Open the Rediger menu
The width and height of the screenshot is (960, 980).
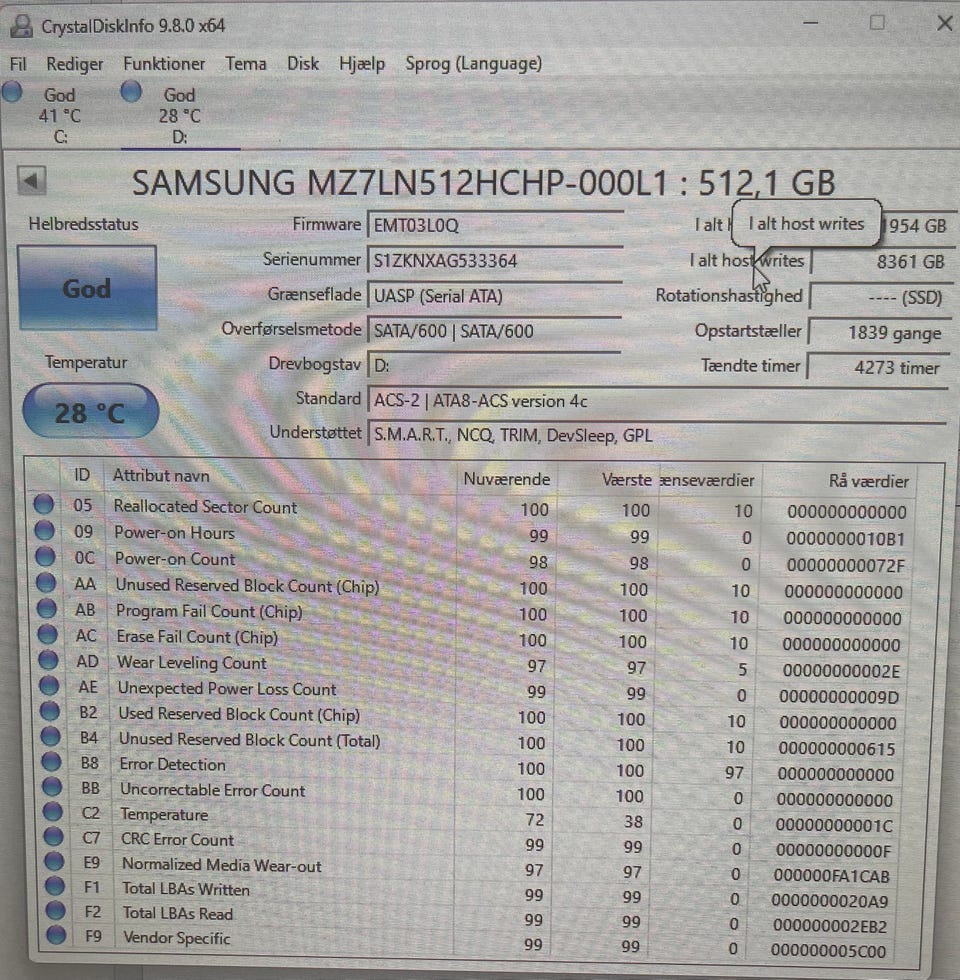pos(74,64)
